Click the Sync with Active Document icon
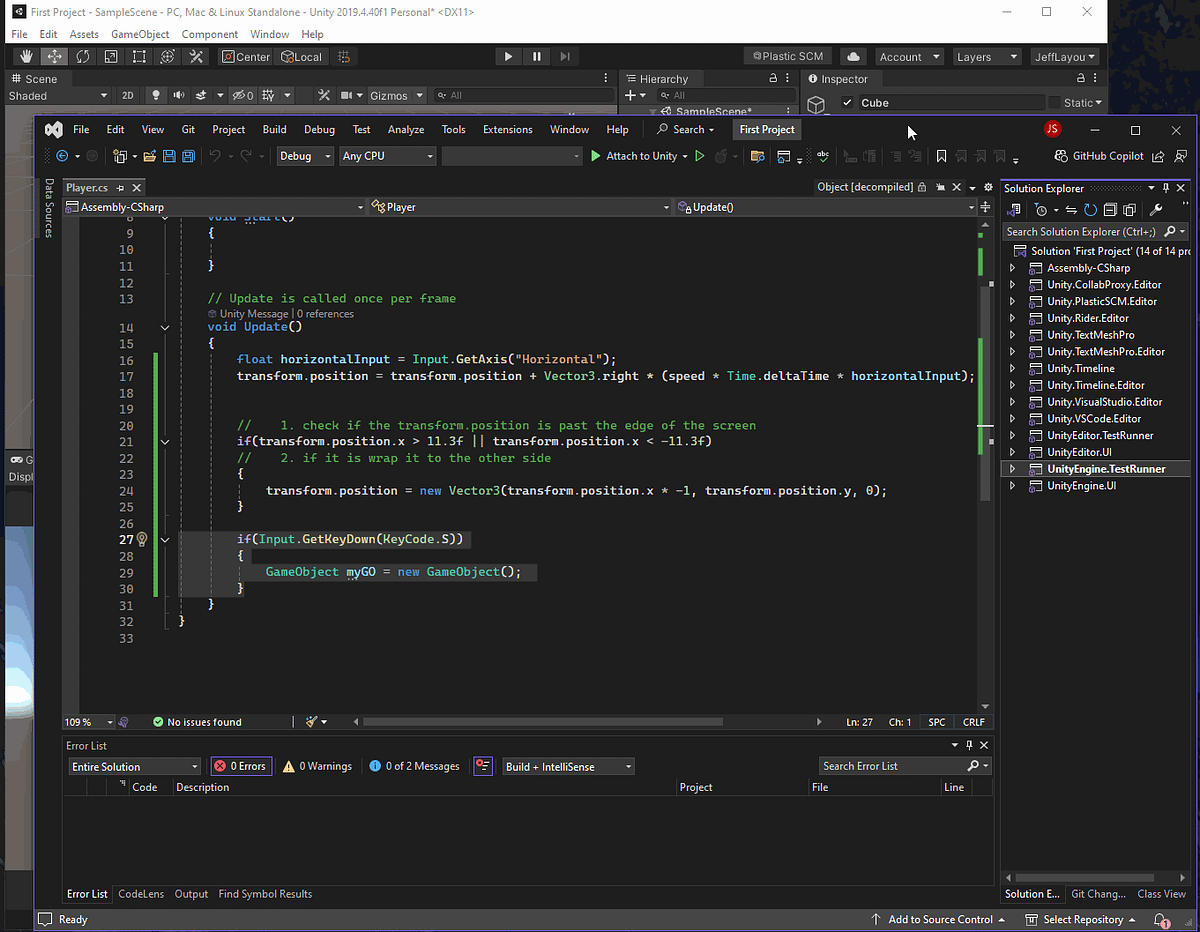Viewport: 1200px width, 932px height. pos(1071,210)
